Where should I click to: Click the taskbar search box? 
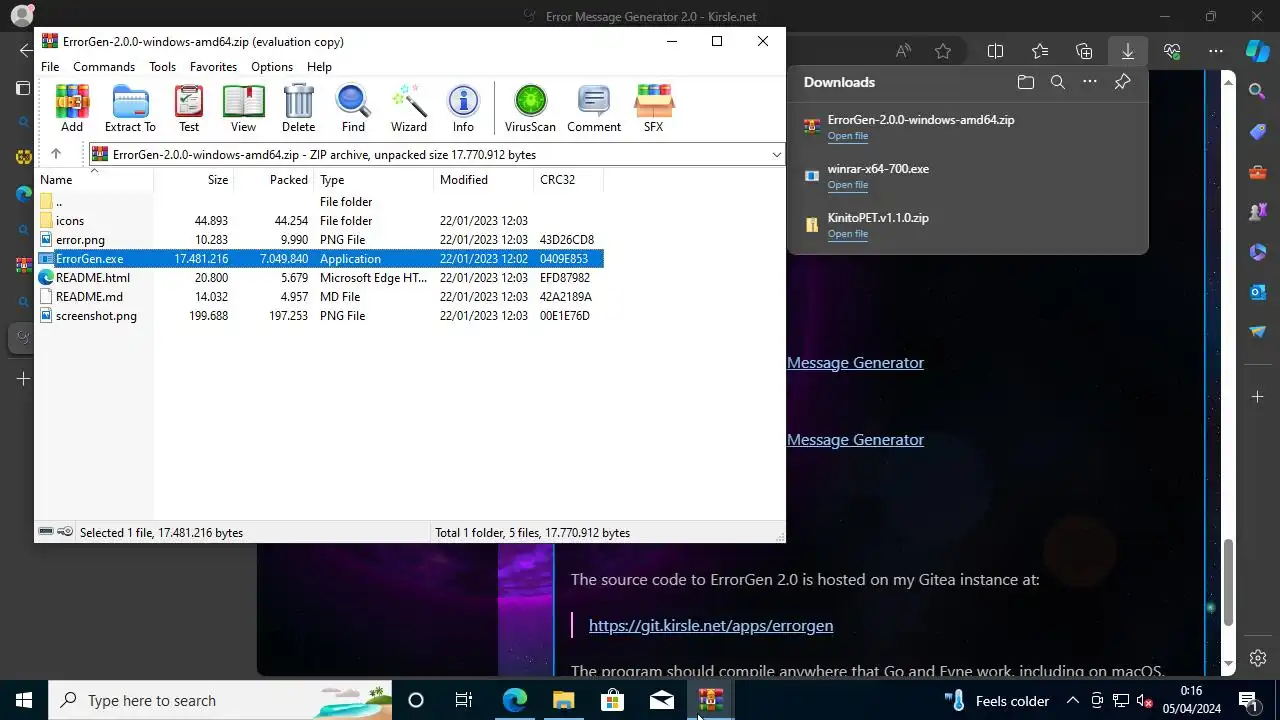[x=220, y=700]
